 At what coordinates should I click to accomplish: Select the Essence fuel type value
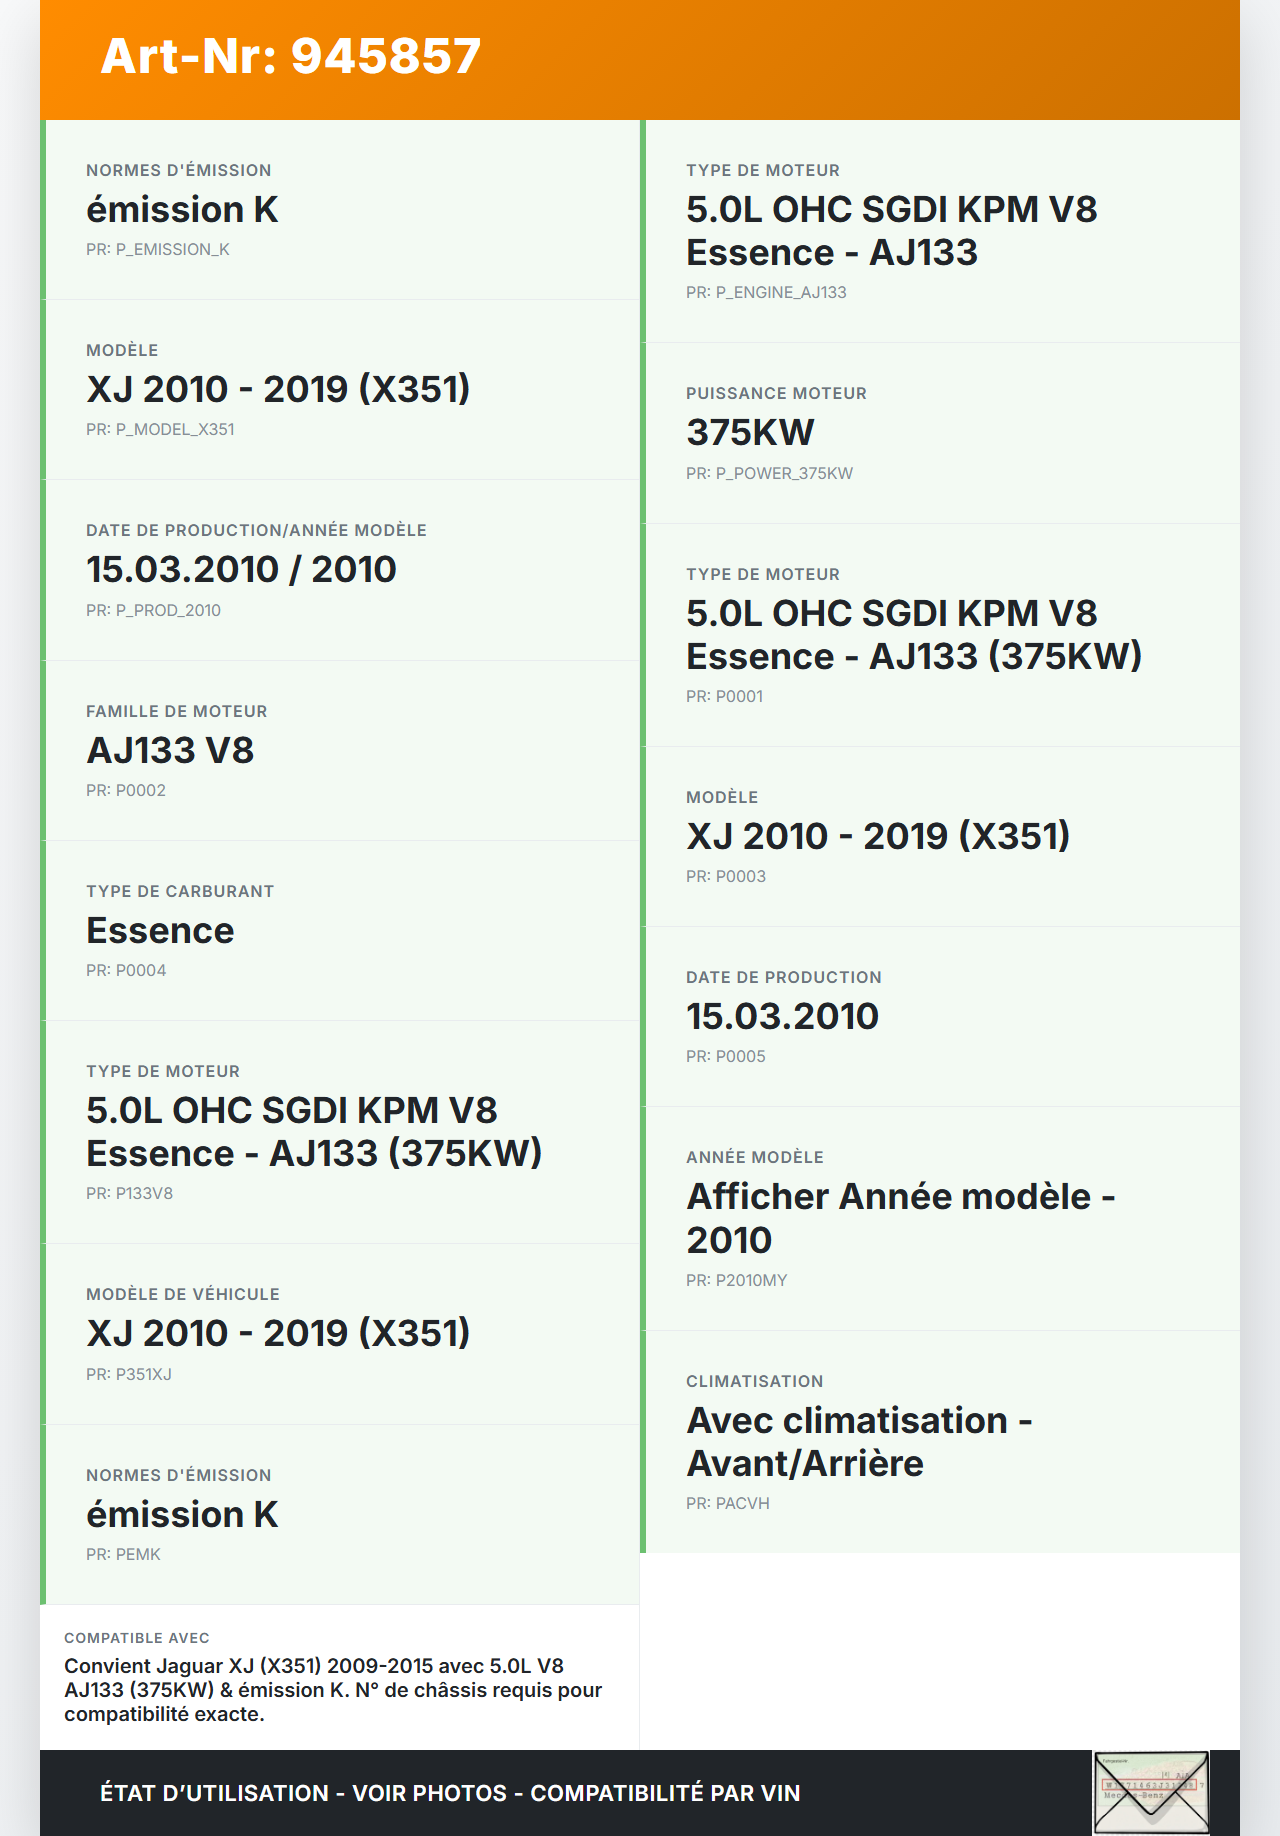[160, 930]
